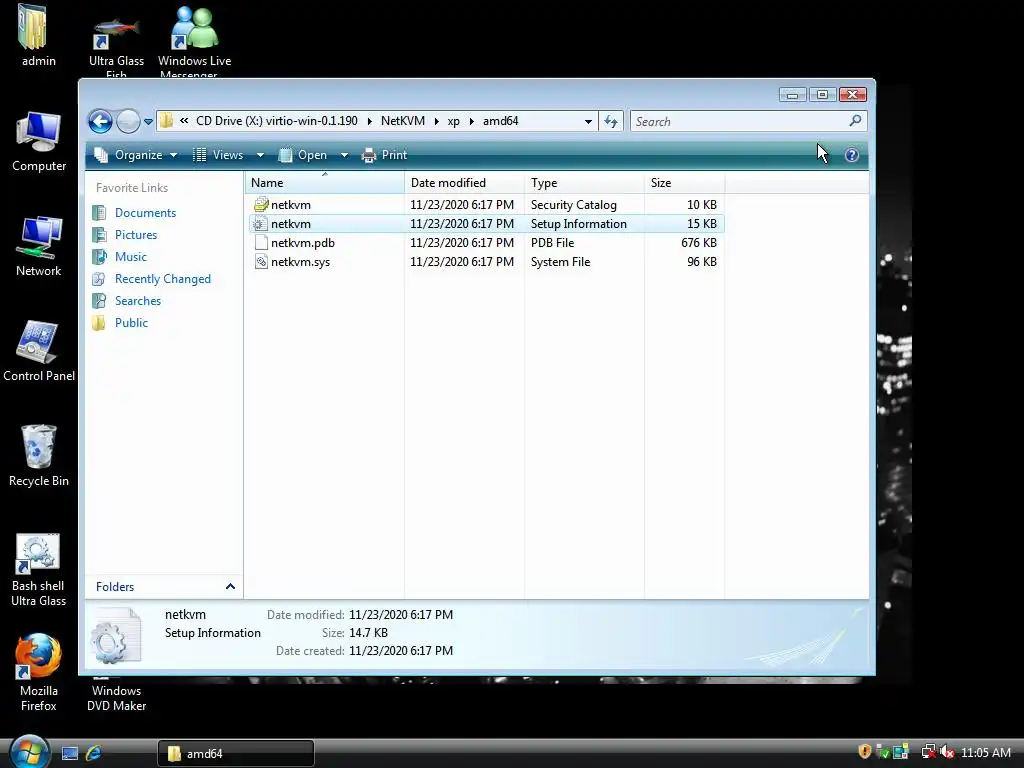Sort by Type column header

584,183
